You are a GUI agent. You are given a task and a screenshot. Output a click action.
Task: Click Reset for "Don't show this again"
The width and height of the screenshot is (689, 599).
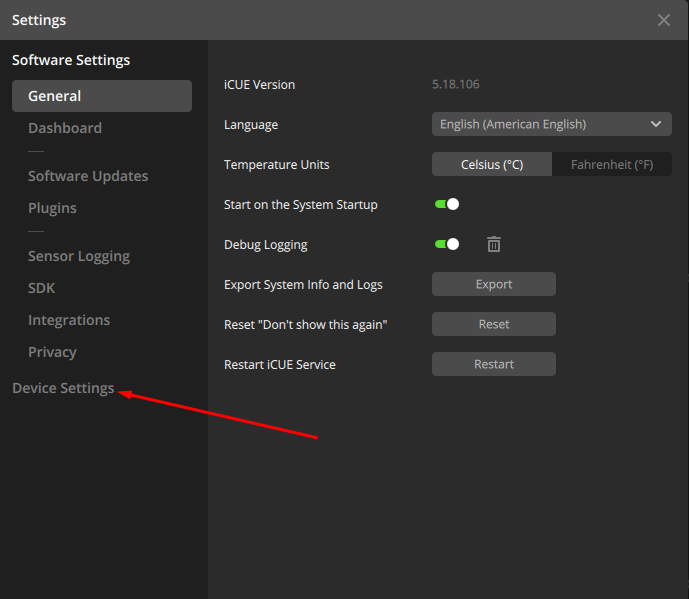(x=494, y=324)
